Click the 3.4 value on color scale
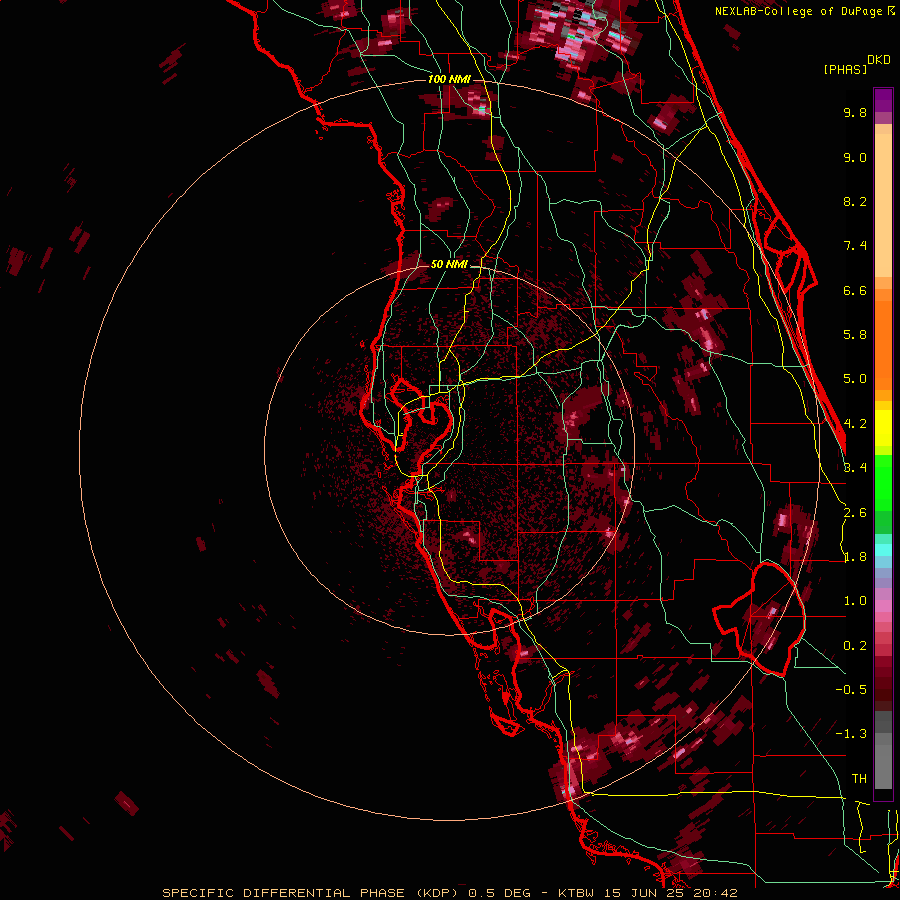900x900 pixels. (x=855, y=468)
